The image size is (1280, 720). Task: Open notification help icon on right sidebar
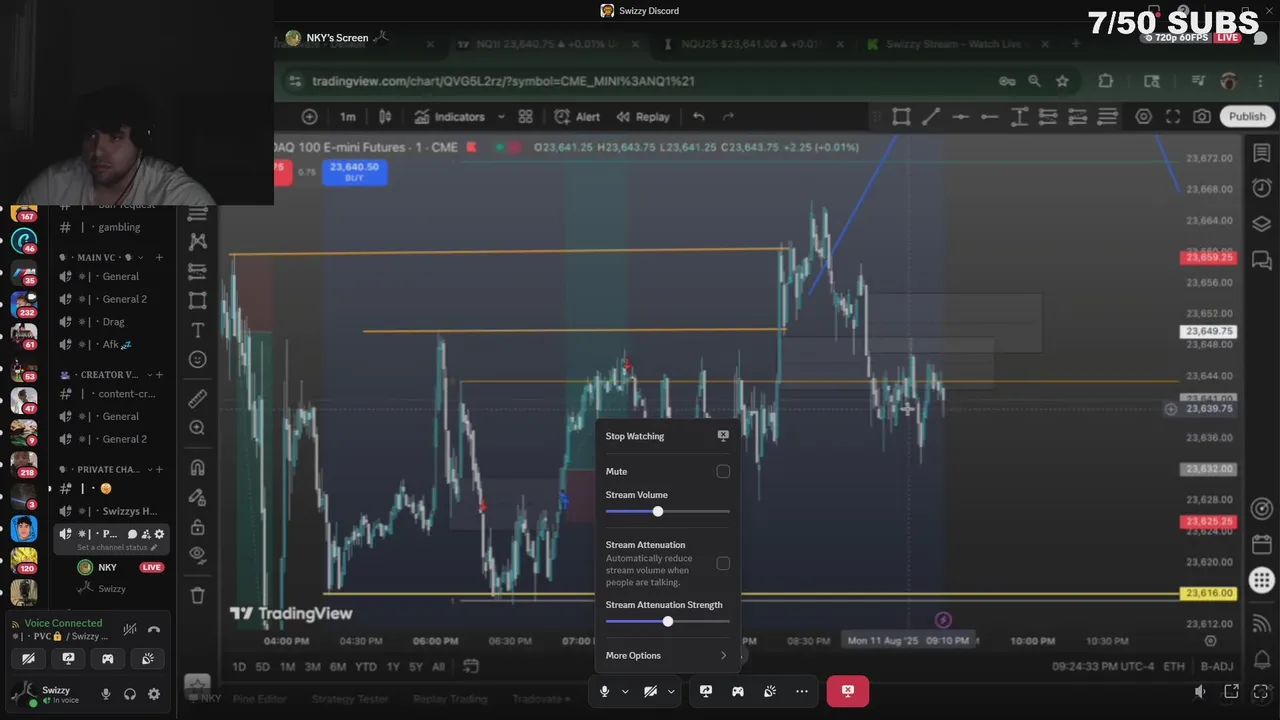point(1261,660)
